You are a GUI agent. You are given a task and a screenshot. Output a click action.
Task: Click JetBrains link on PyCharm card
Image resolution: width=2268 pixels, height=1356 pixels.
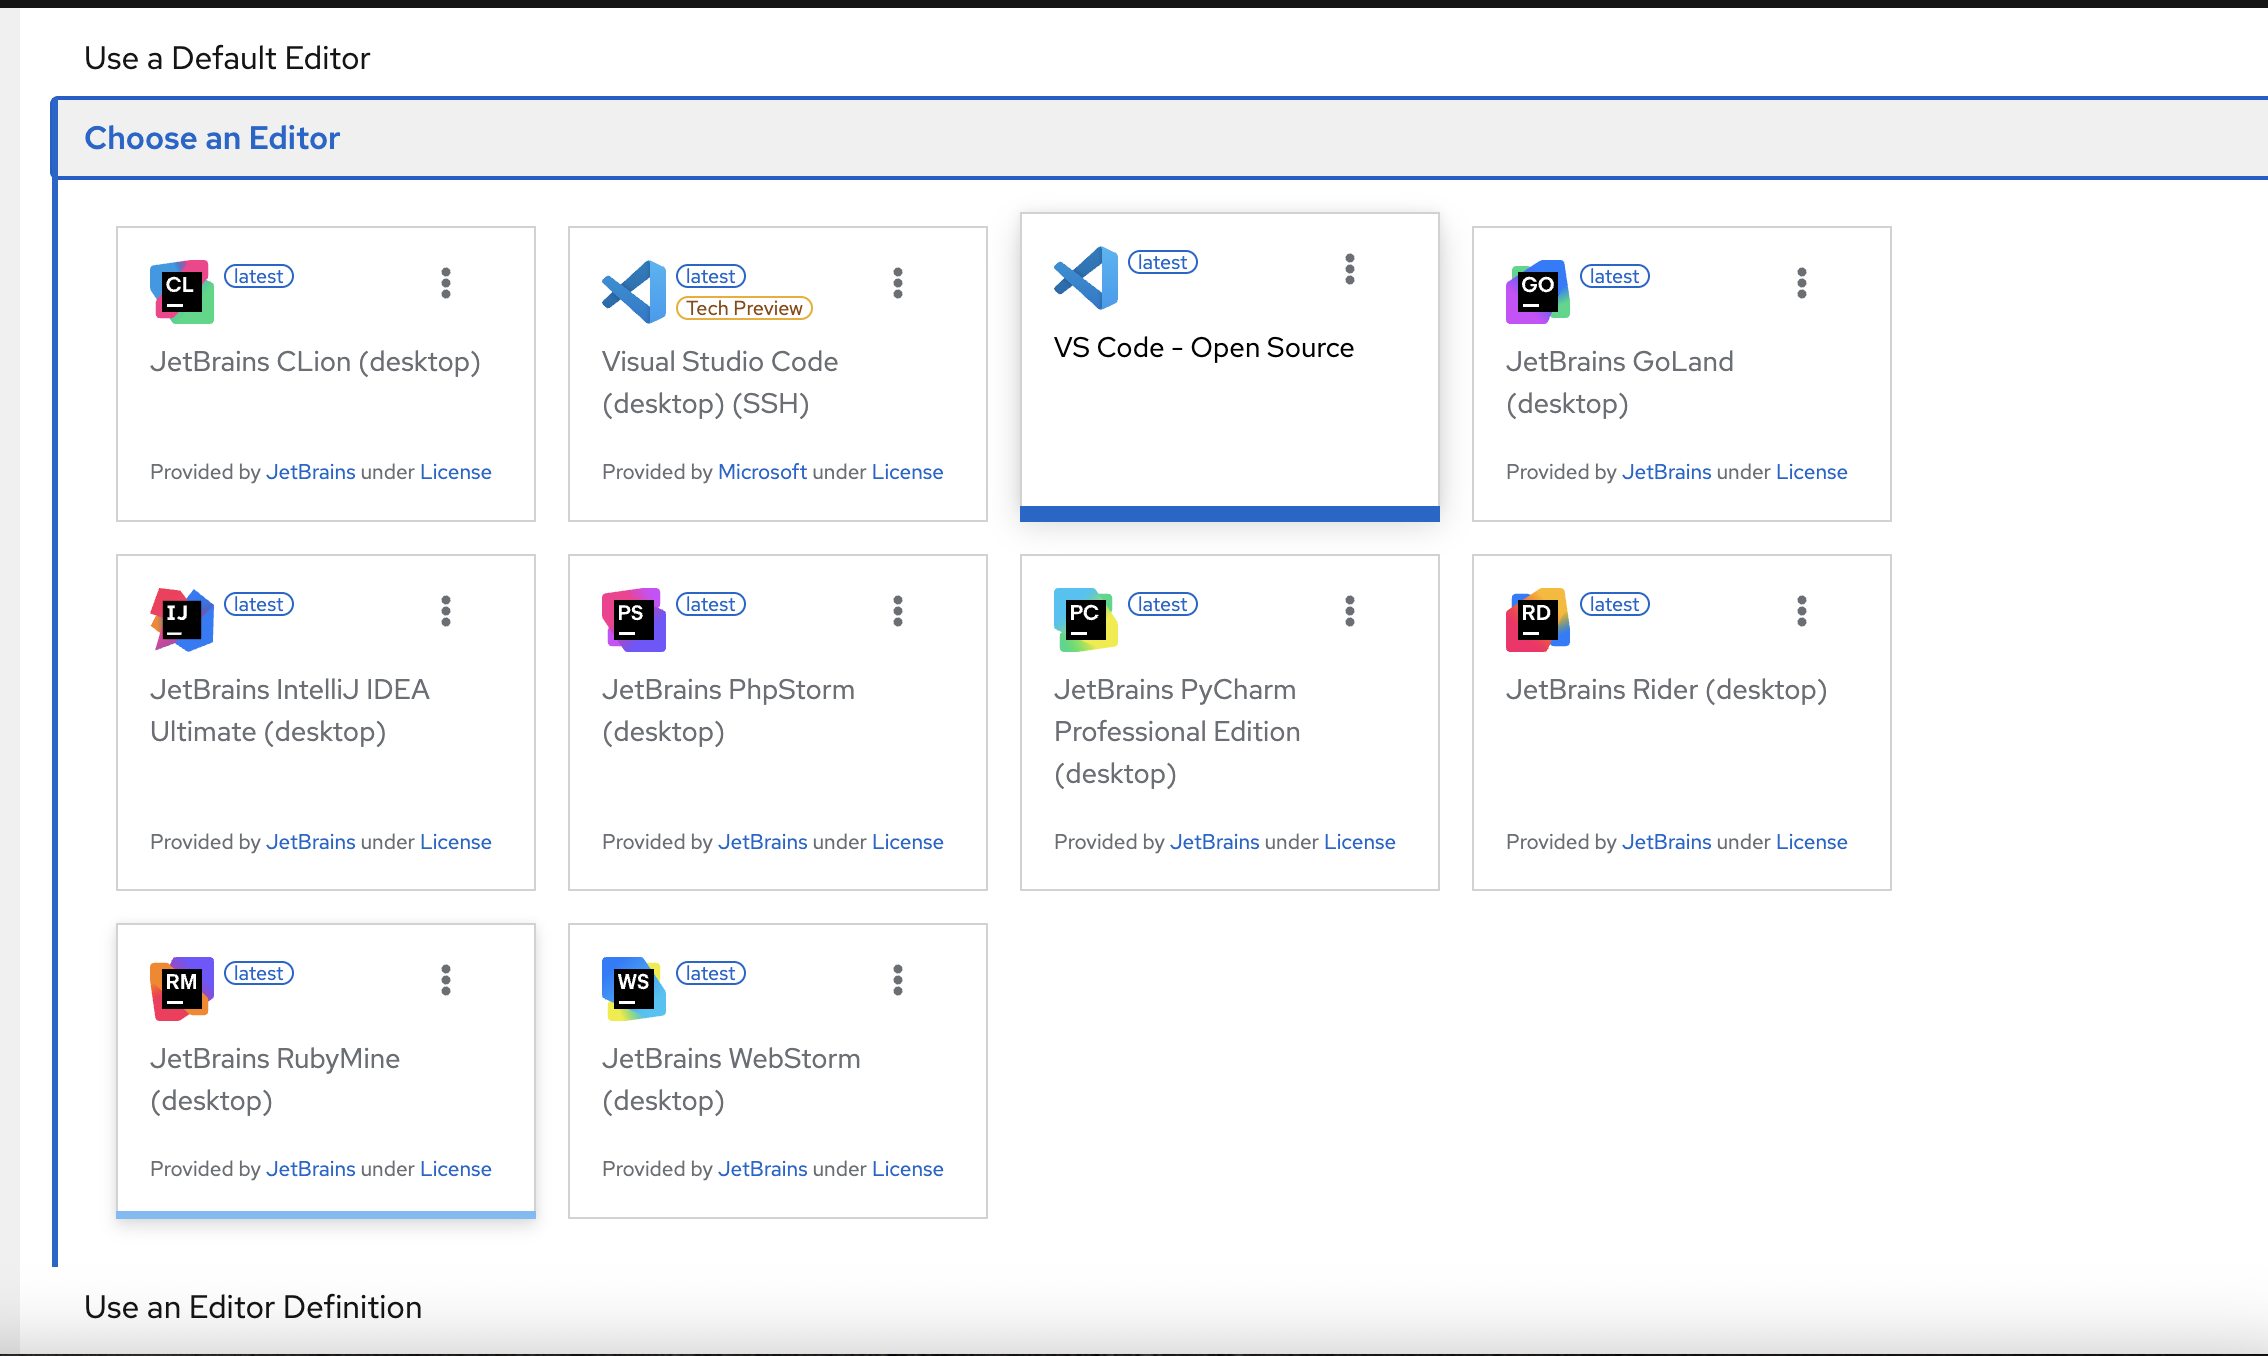pyautogui.click(x=1214, y=842)
